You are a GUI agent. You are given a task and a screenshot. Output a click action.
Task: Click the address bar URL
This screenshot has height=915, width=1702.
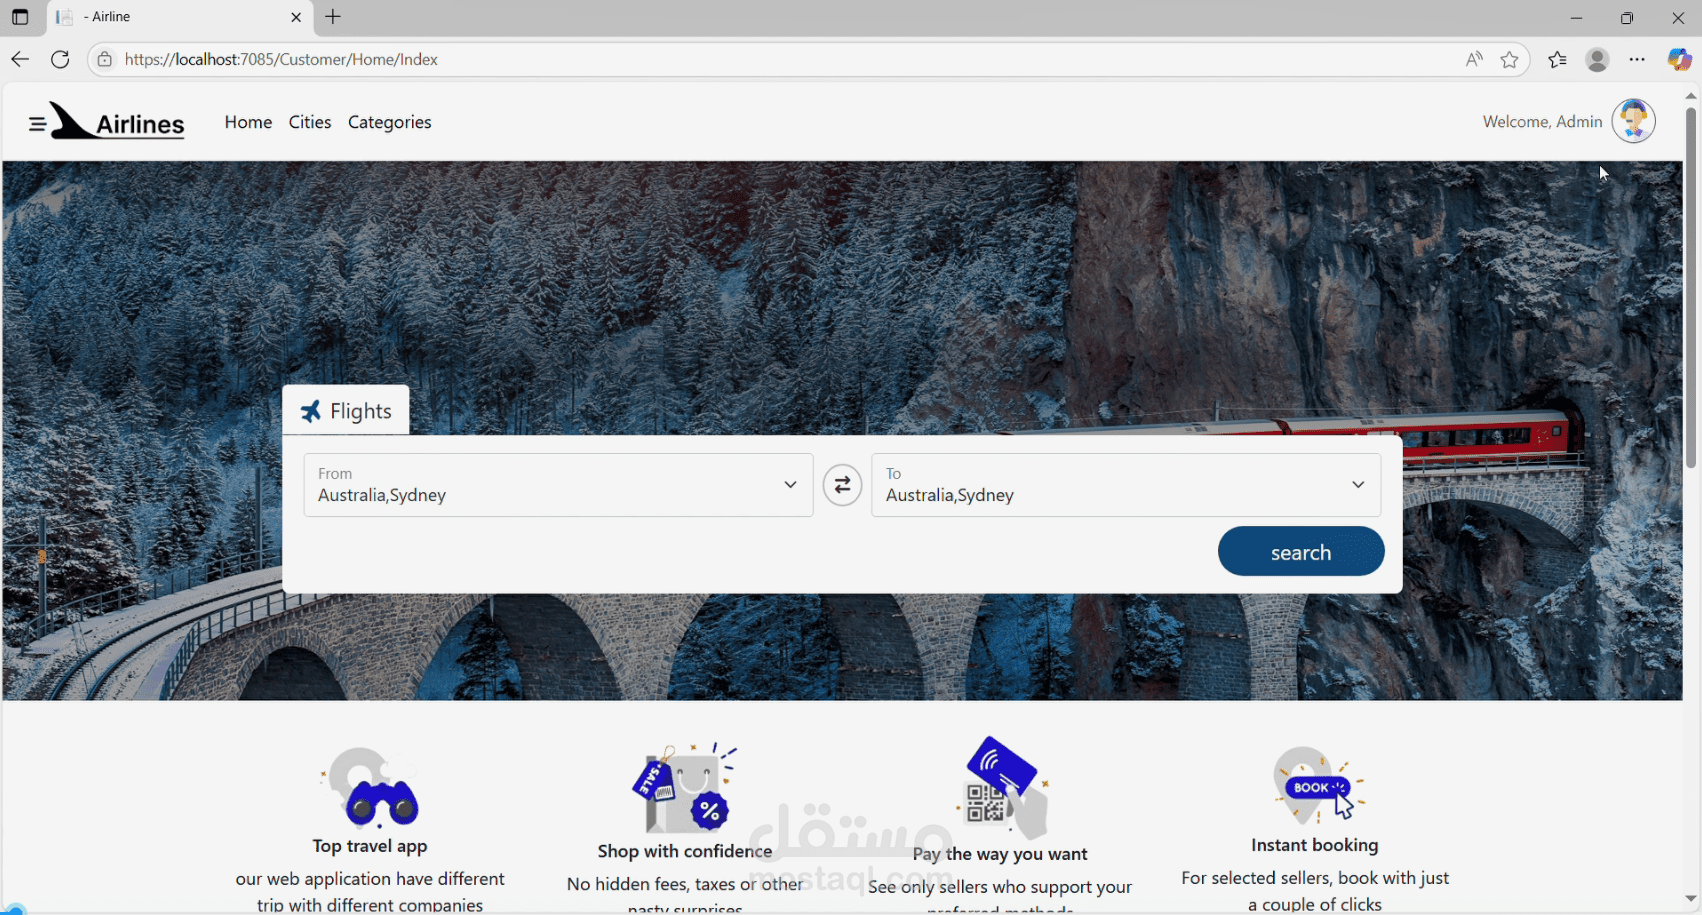(x=282, y=60)
